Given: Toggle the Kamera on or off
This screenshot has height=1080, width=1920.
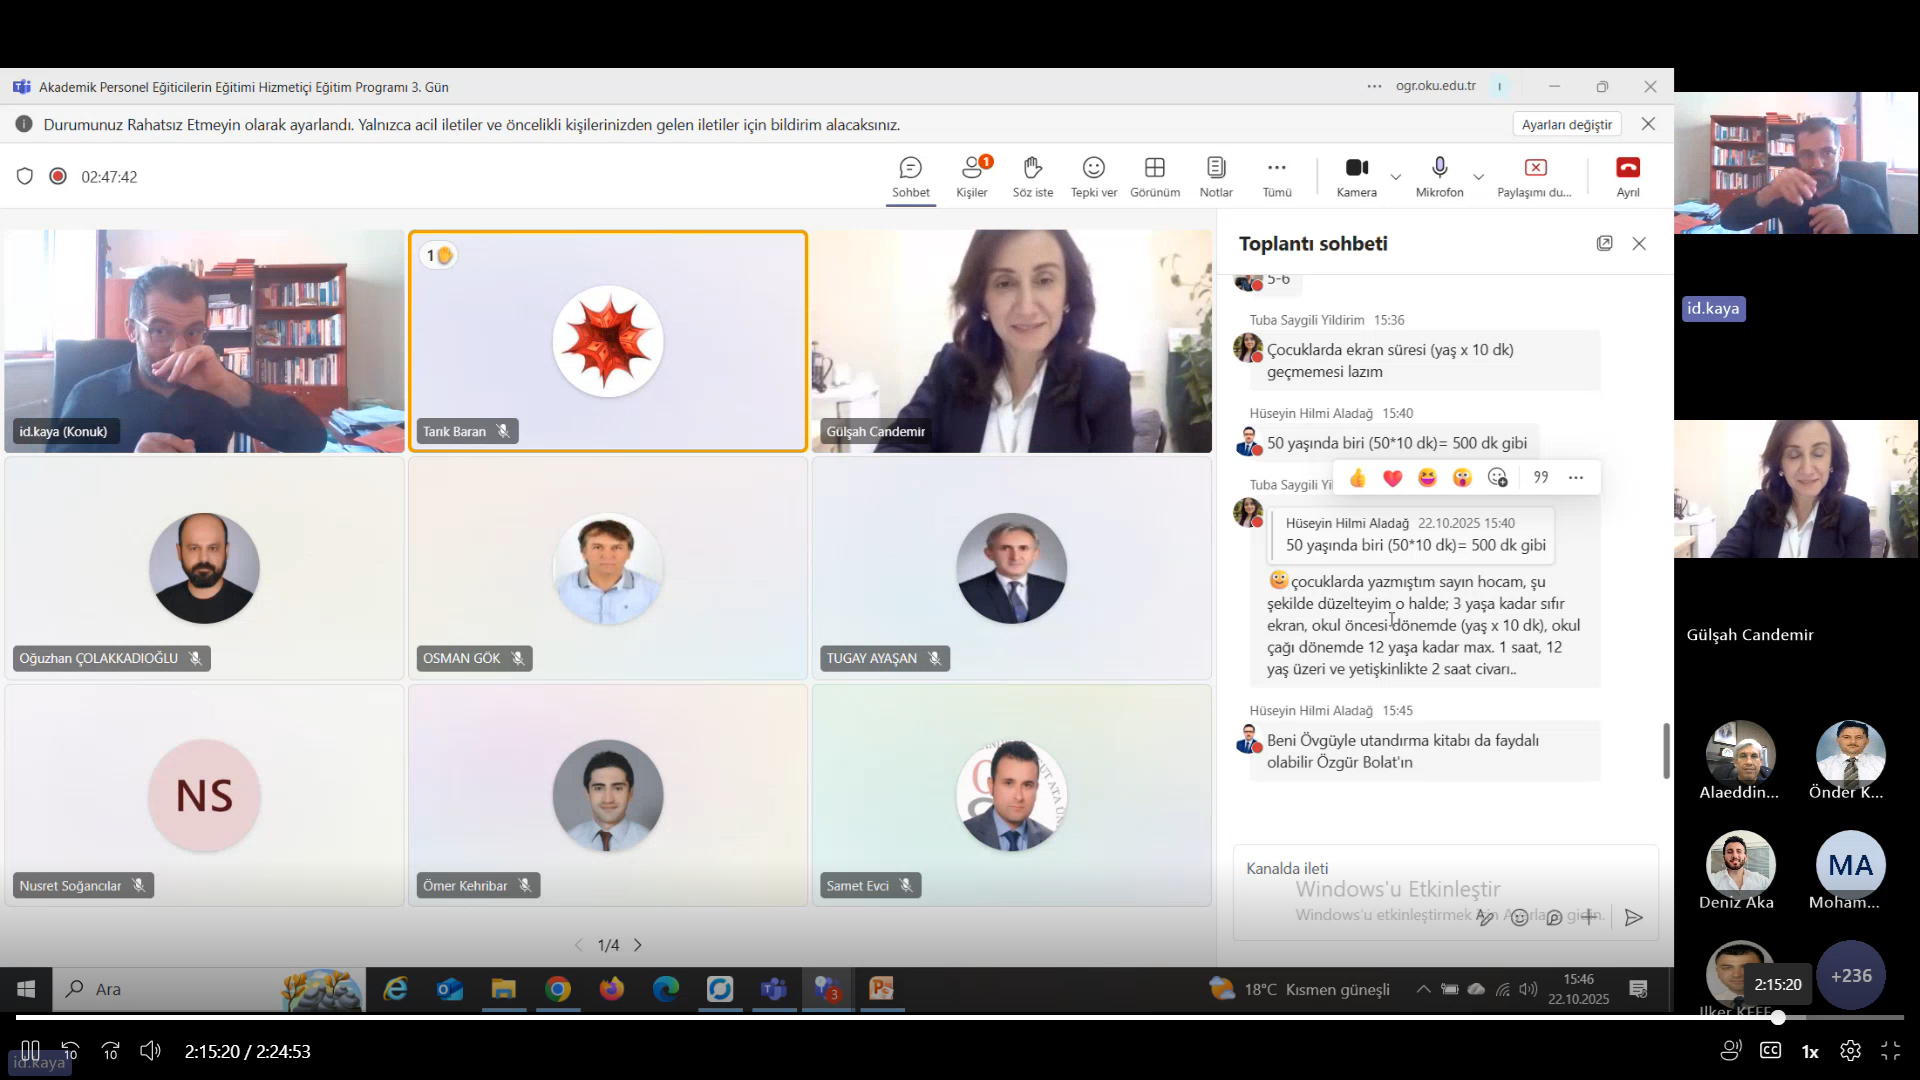Looking at the screenshot, I should pos(1356,168).
